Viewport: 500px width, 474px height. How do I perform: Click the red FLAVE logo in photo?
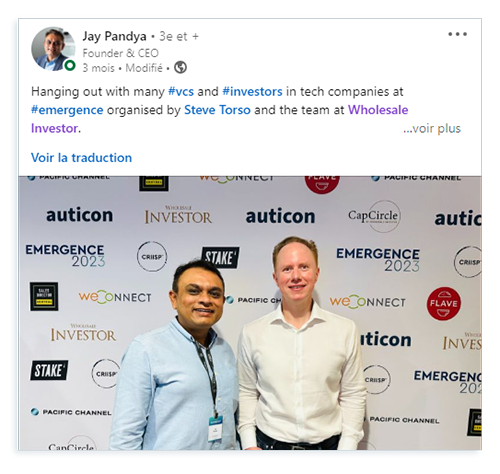click(444, 303)
